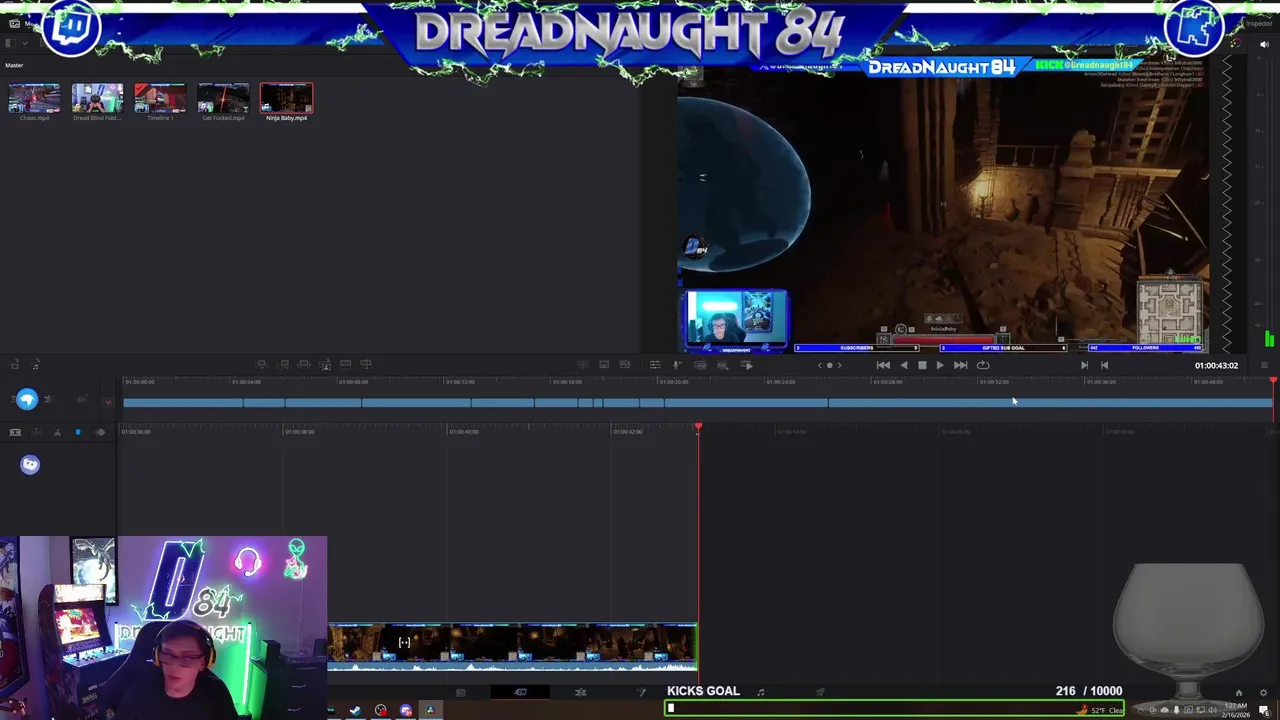Select the video clip in the lower timeline

click(512, 646)
